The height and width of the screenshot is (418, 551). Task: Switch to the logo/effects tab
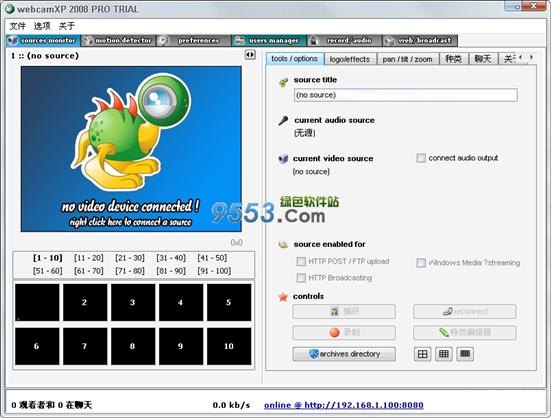tap(350, 59)
